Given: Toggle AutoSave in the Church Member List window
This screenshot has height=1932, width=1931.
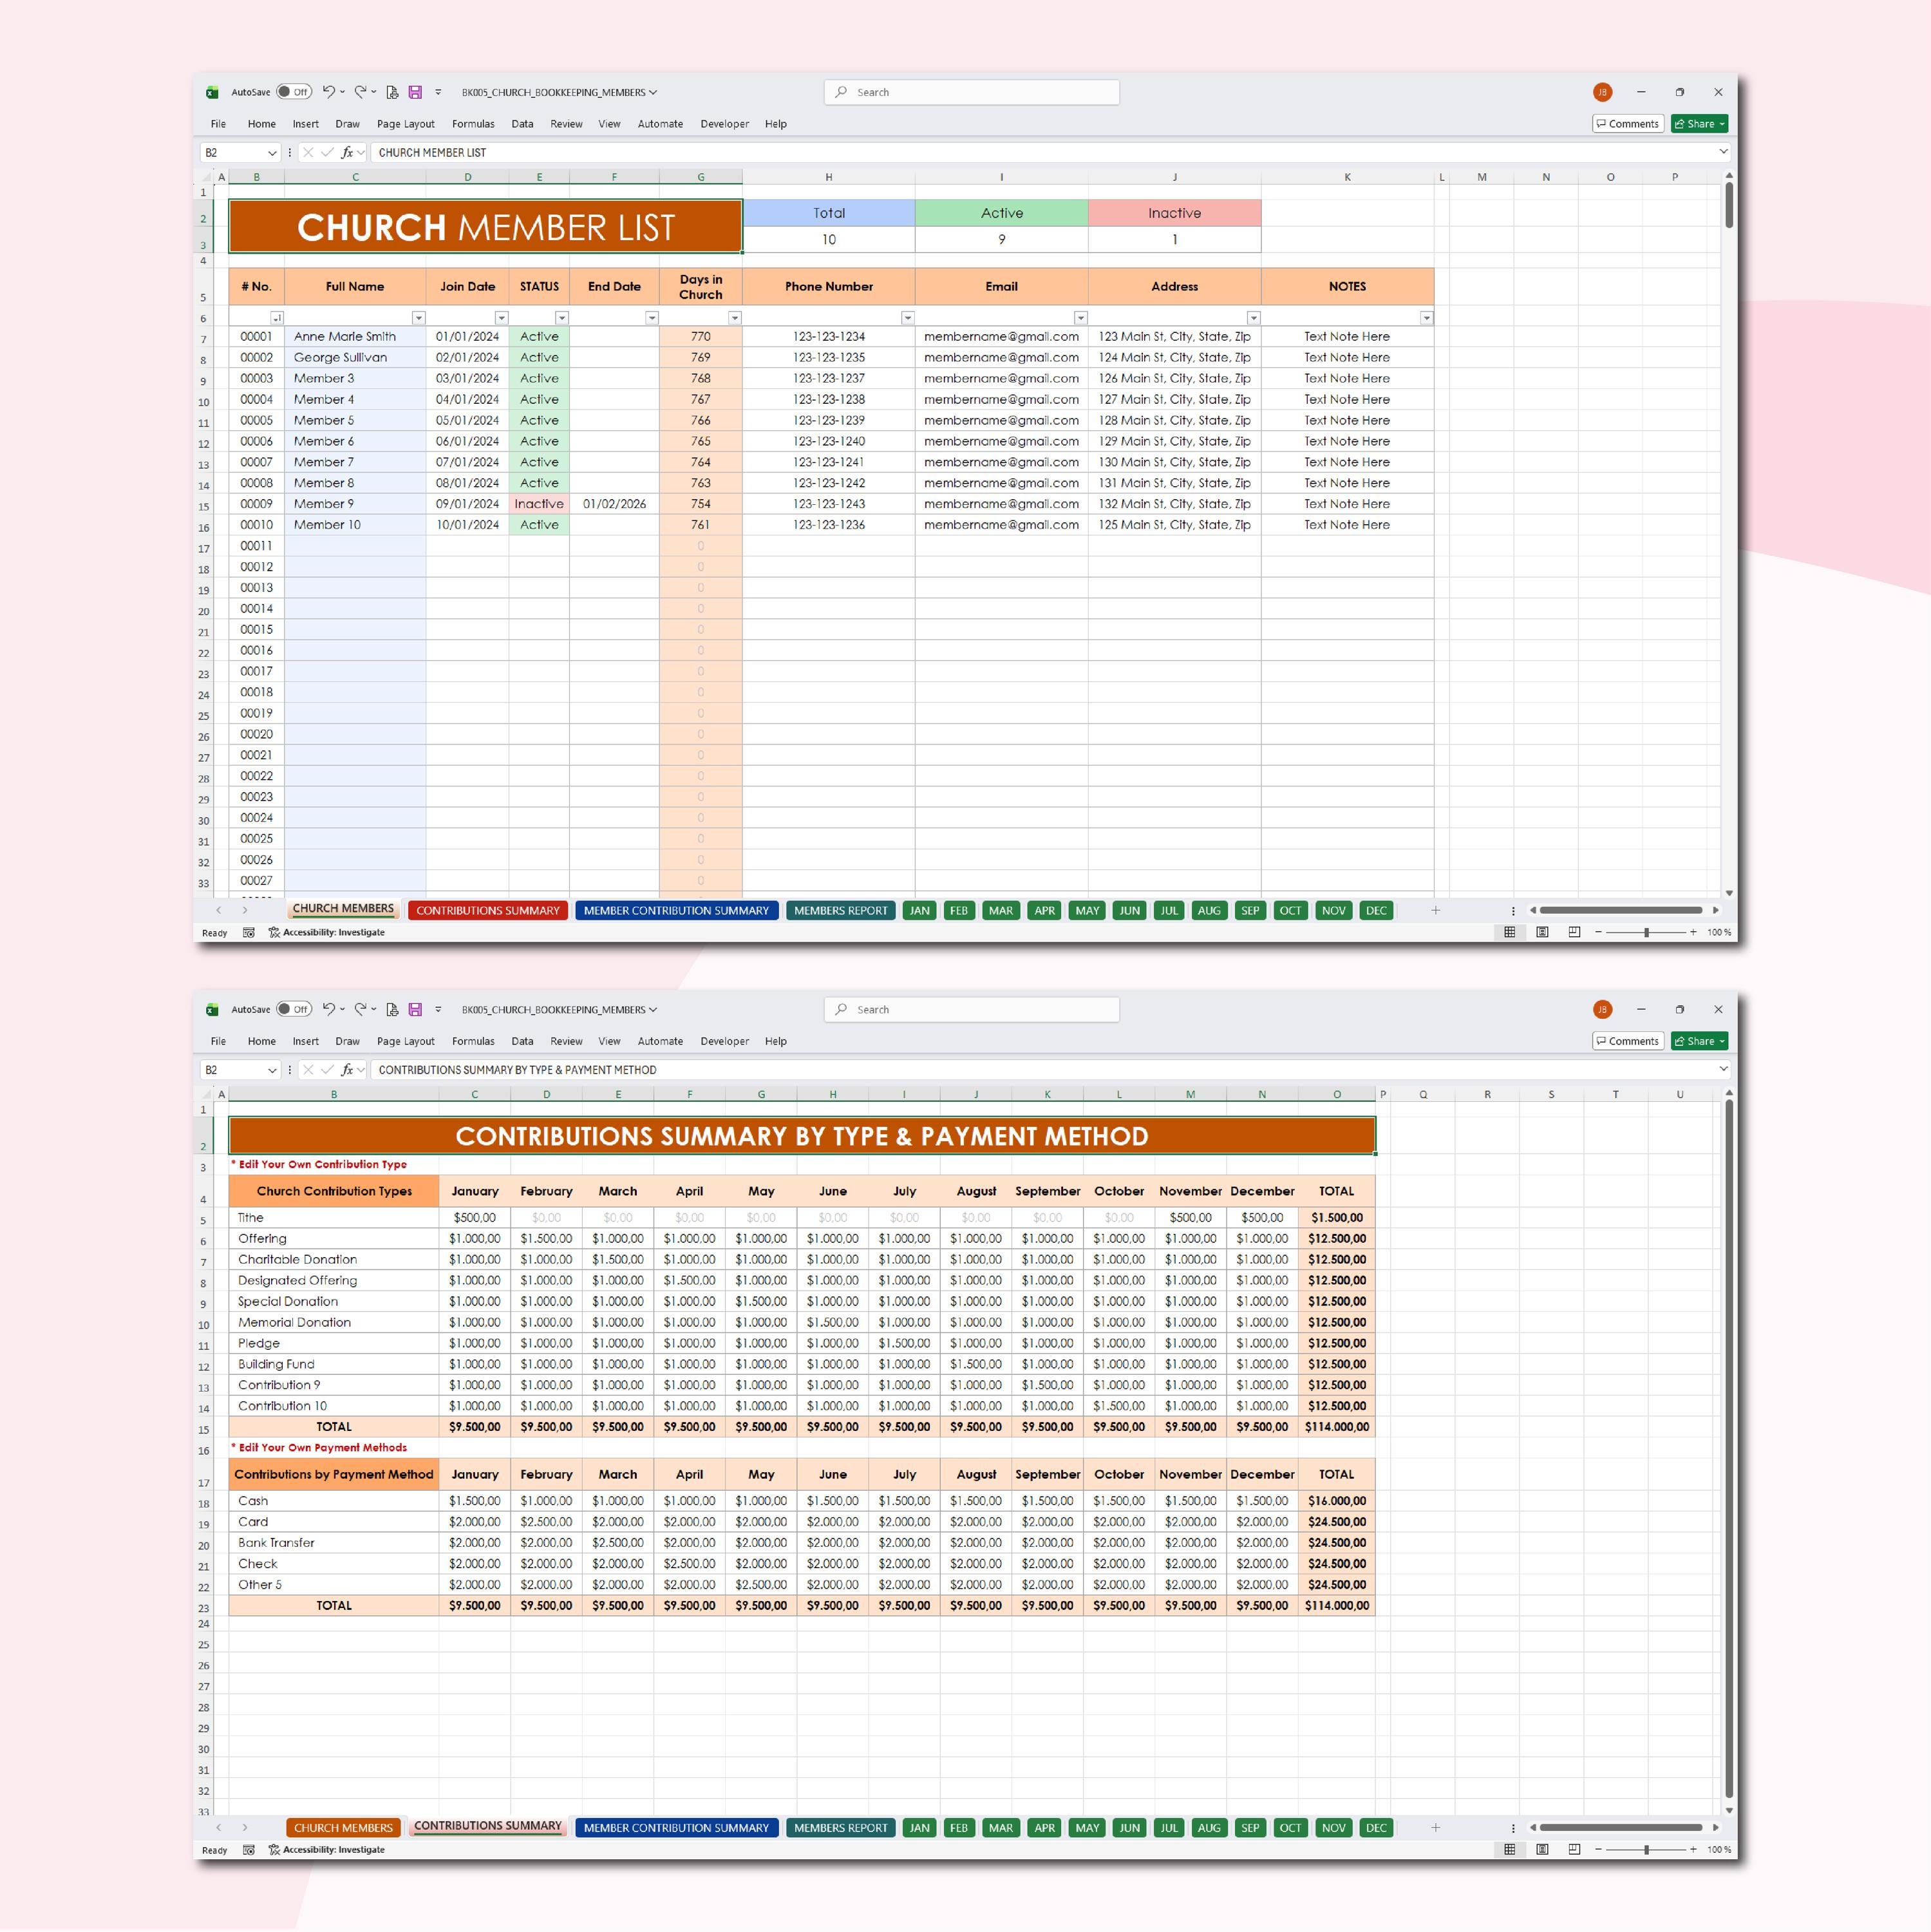Looking at the screenshot, I should (294, 92).
